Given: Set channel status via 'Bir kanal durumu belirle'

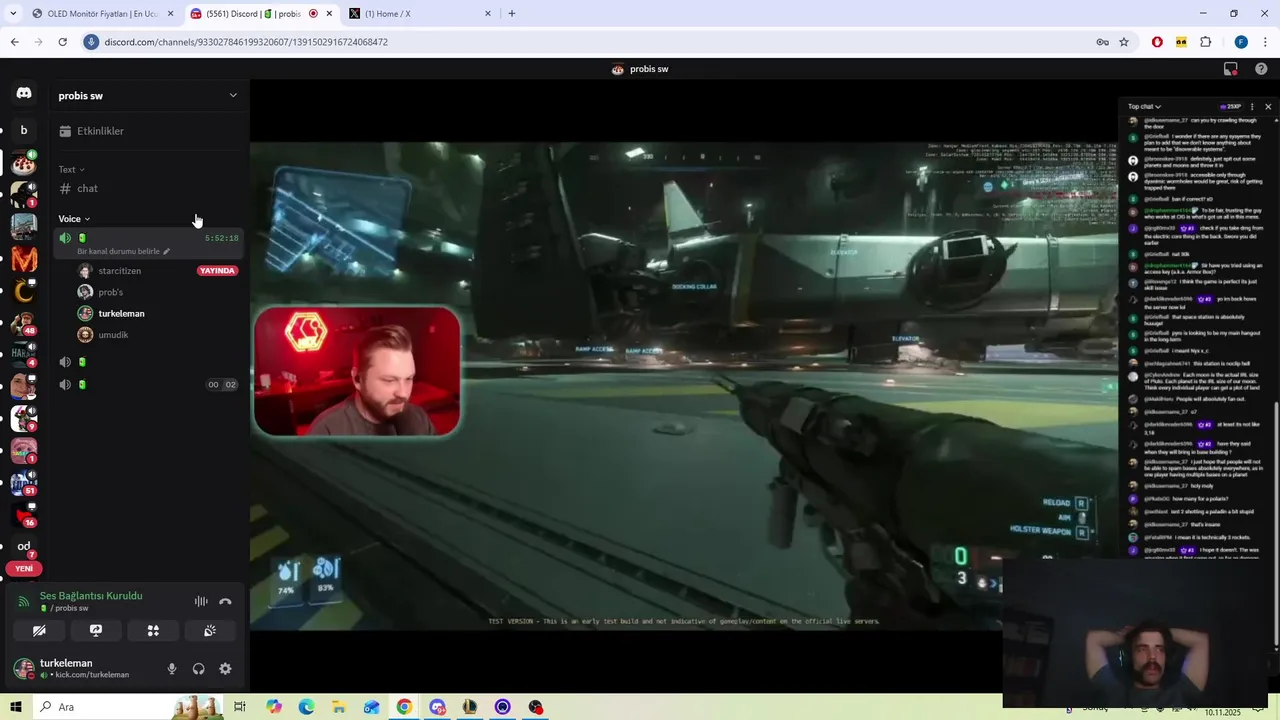Looking at the screenshot, I should tap(123, 251).
